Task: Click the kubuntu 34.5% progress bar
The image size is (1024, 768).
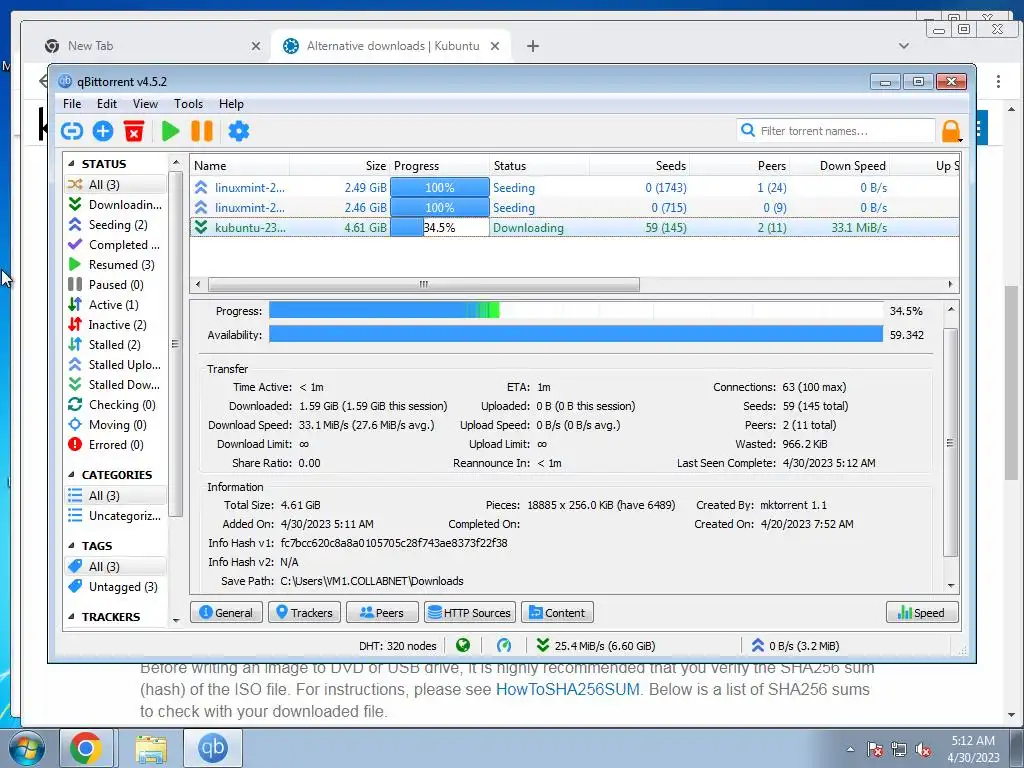Action: click(440, 228)
